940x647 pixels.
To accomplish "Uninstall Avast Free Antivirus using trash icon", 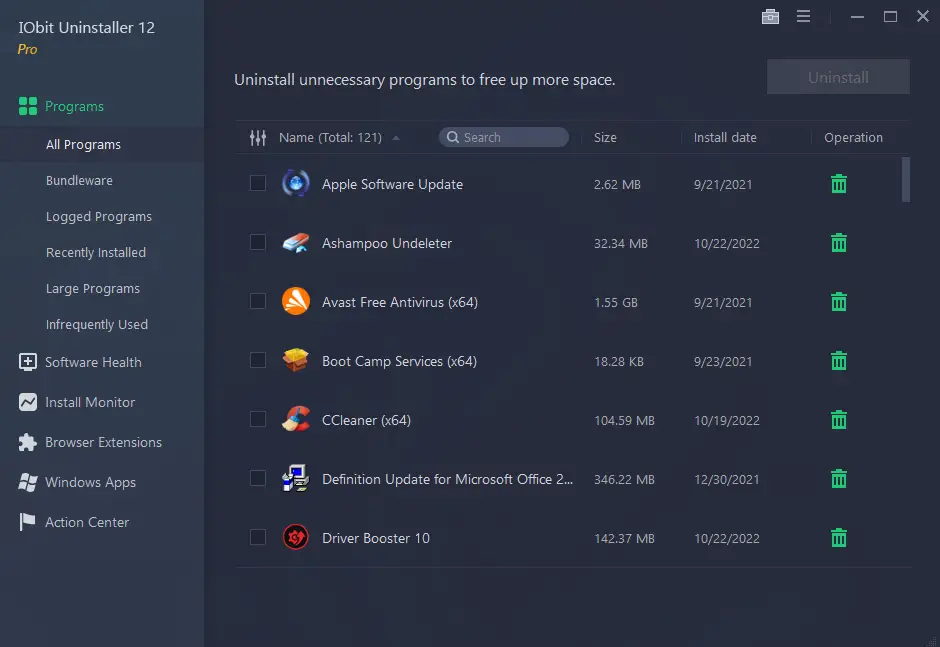I will (x=839, y=302).
